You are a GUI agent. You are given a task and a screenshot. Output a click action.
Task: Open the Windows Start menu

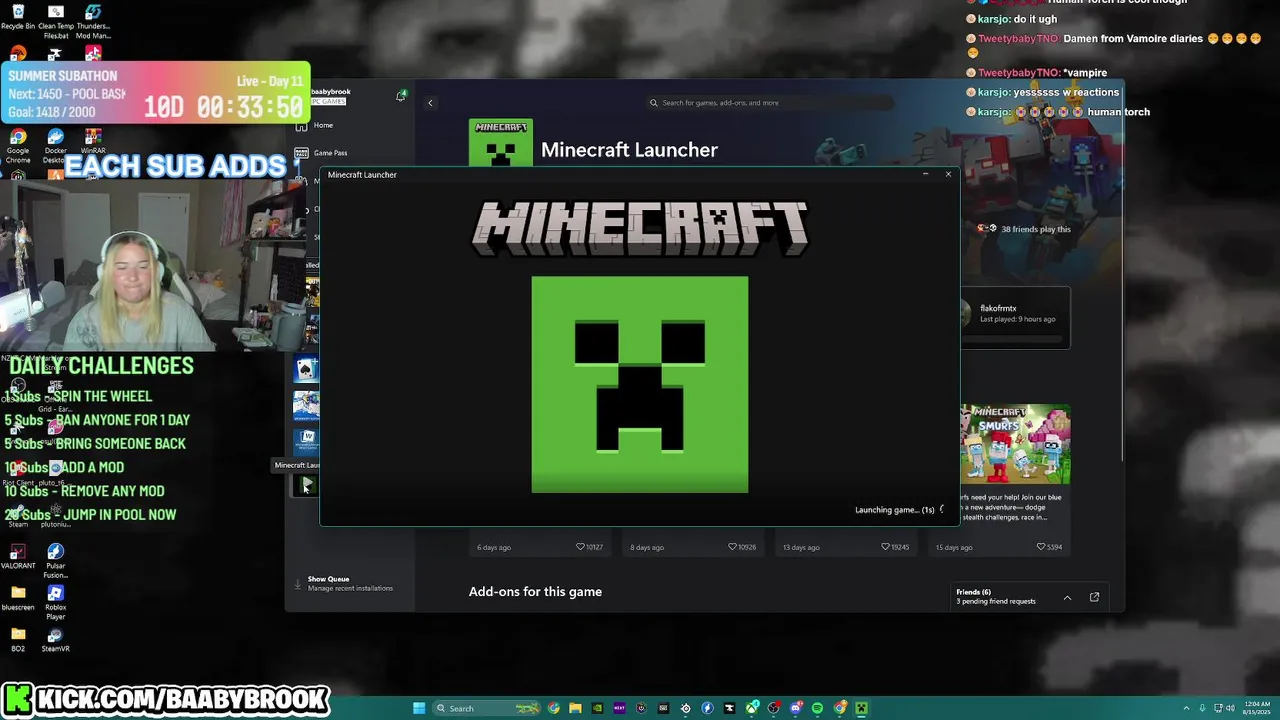(x=419, y=708)
